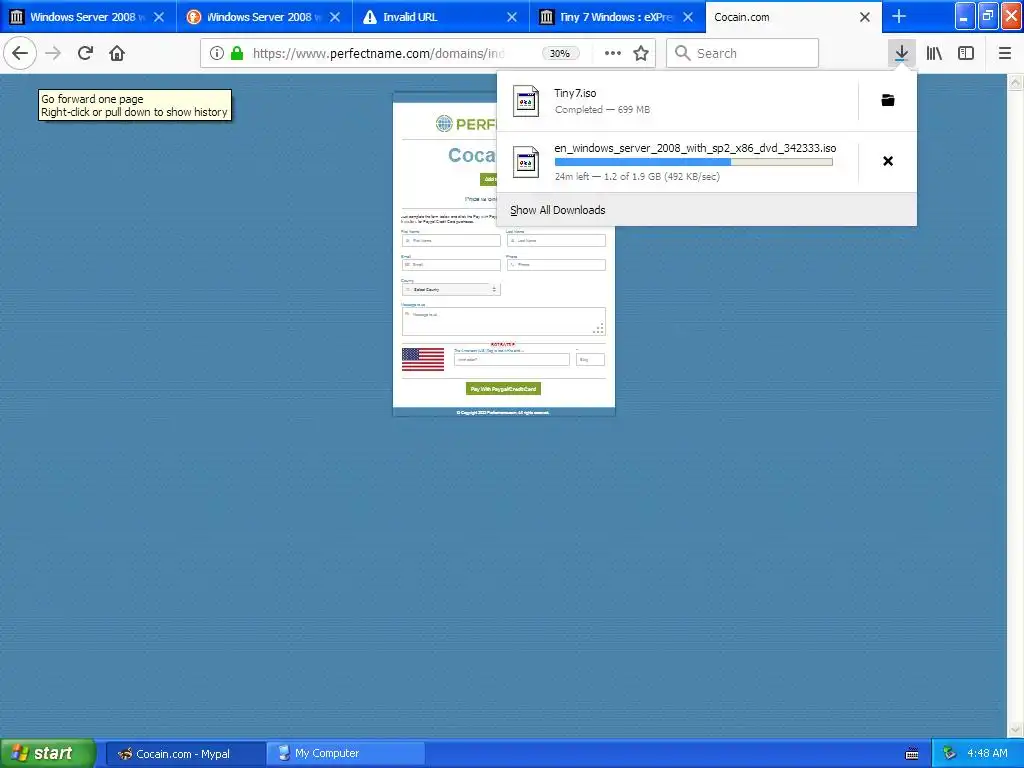
Task: Reload the current page
Action: point(85,53)
